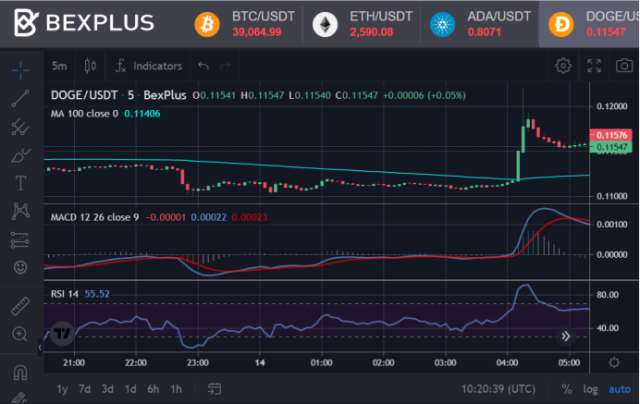Screen dimensions: 640x404
Task: Open the 5m timeframe dropdown
Action: (x=60, y=66)
